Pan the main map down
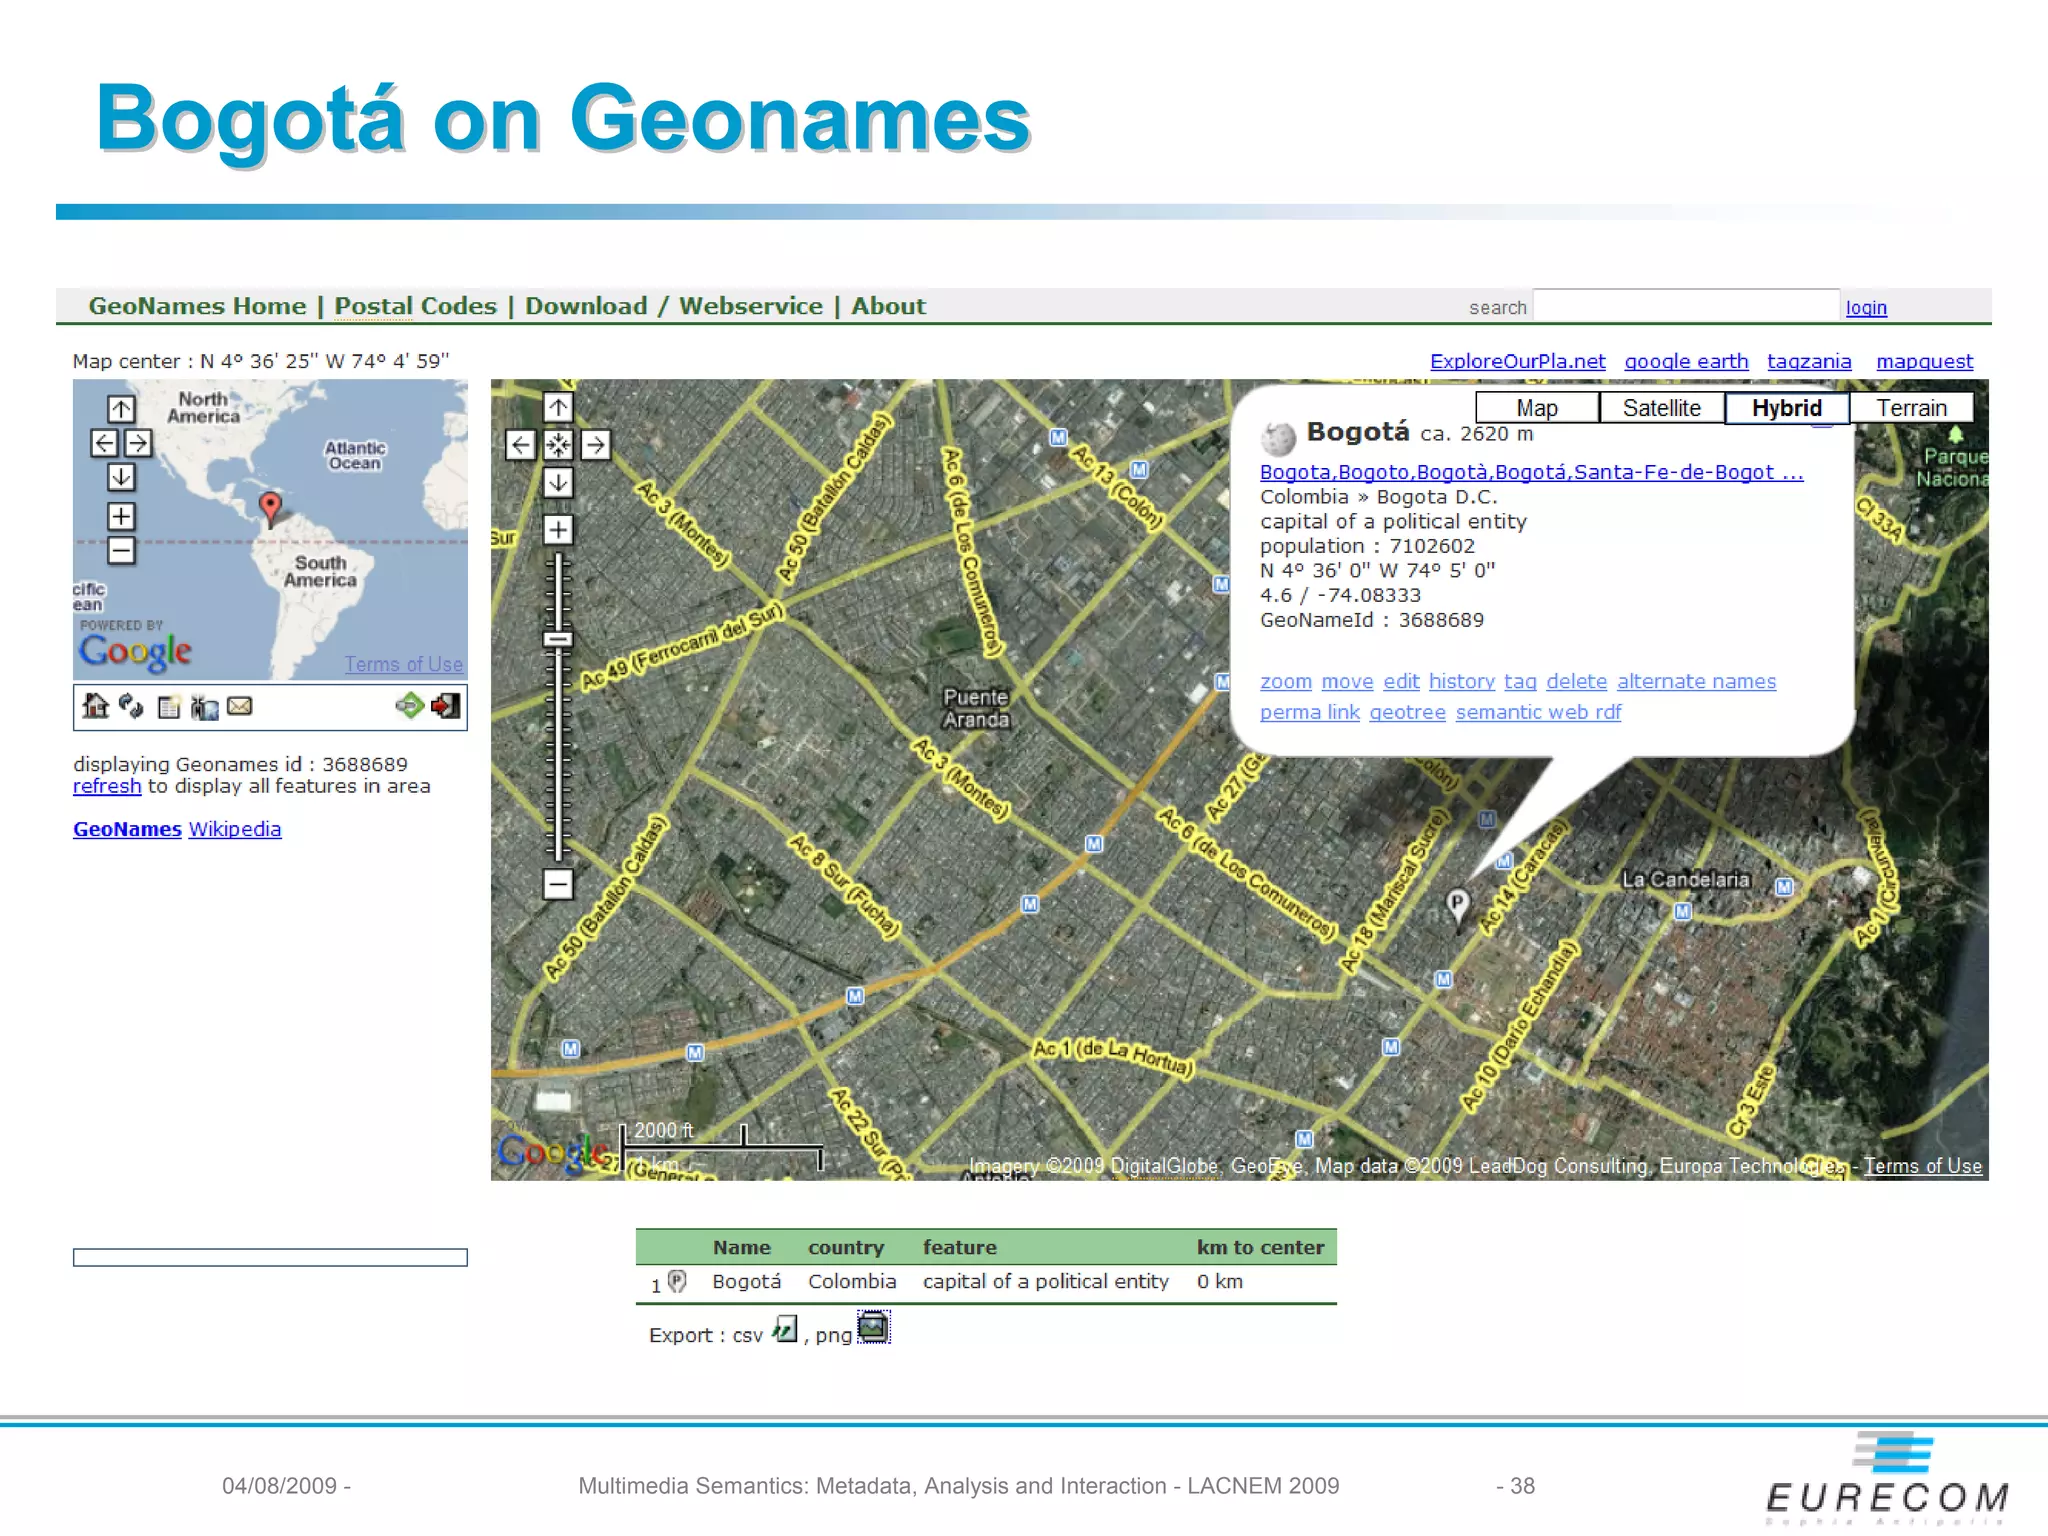This screenshot has height=1536, width=2048. 558,483
